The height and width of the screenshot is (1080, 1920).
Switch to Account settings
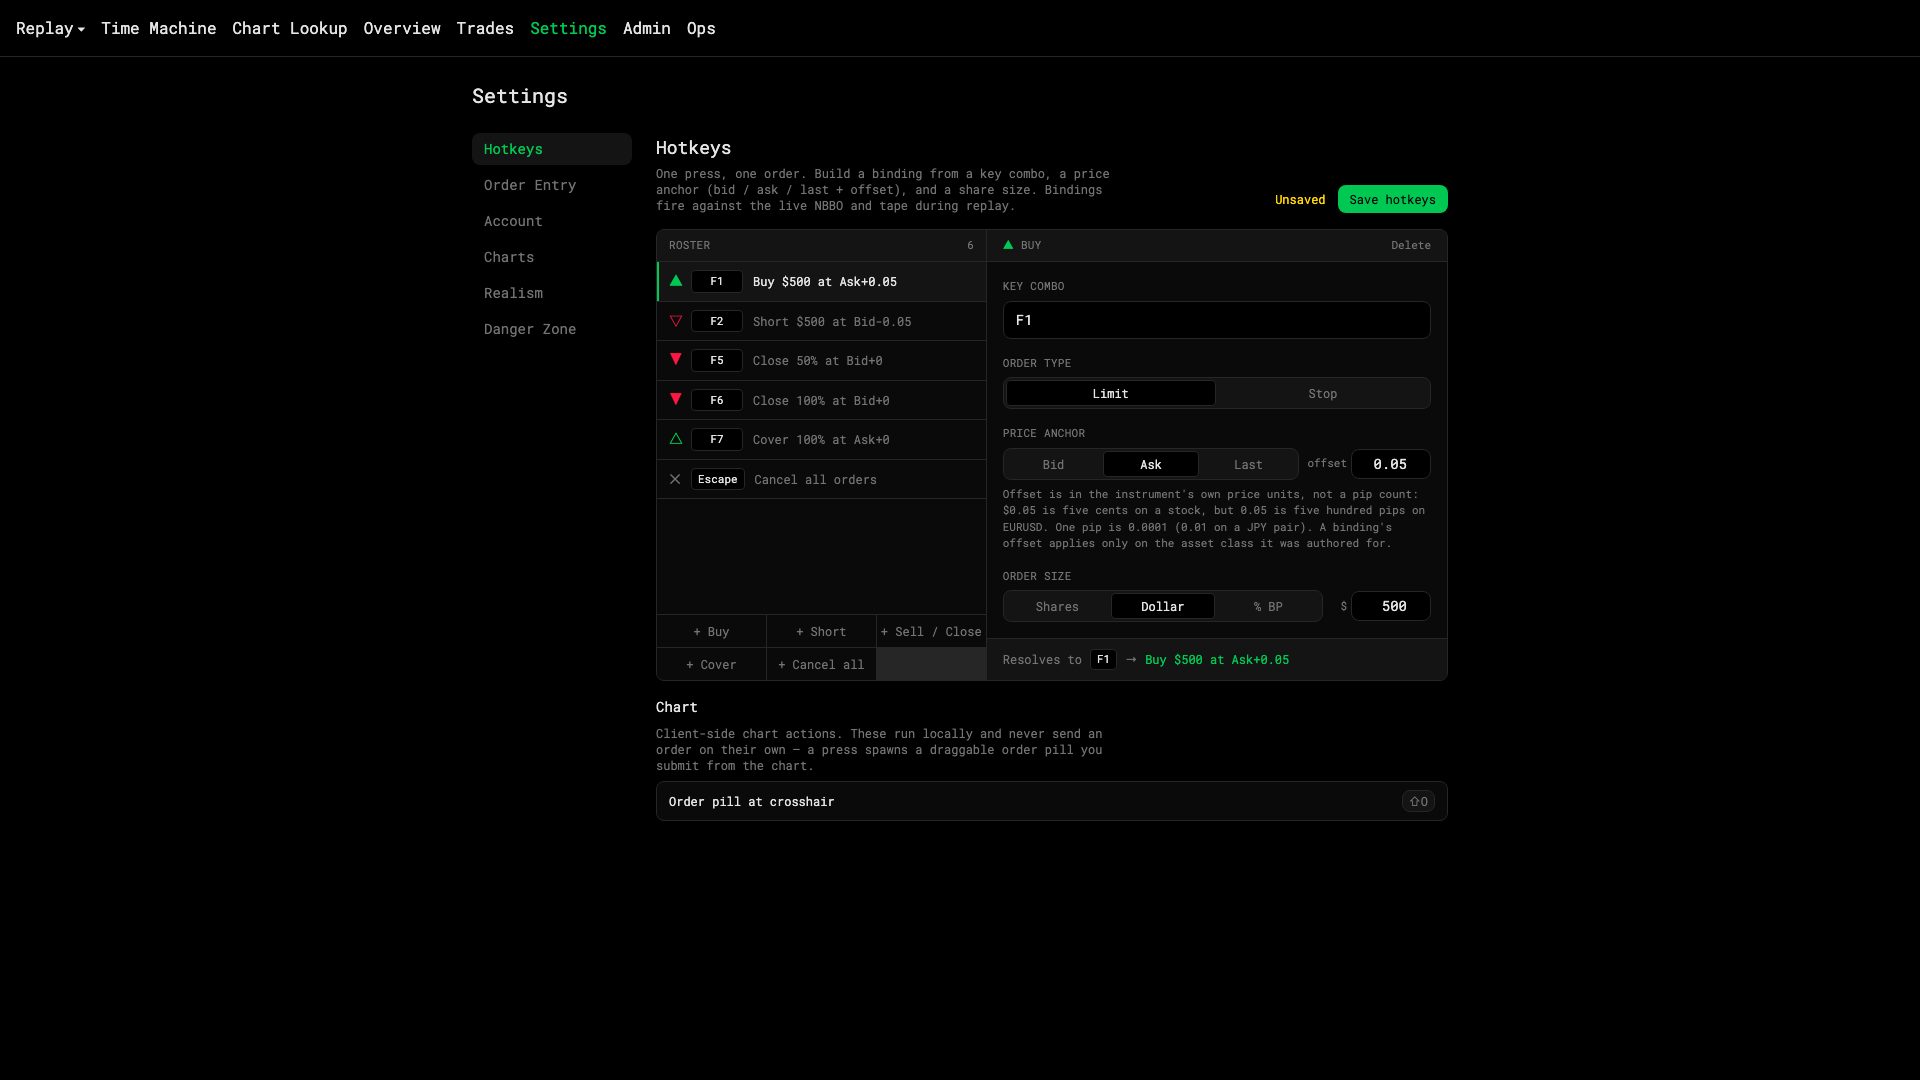point(552,221)
